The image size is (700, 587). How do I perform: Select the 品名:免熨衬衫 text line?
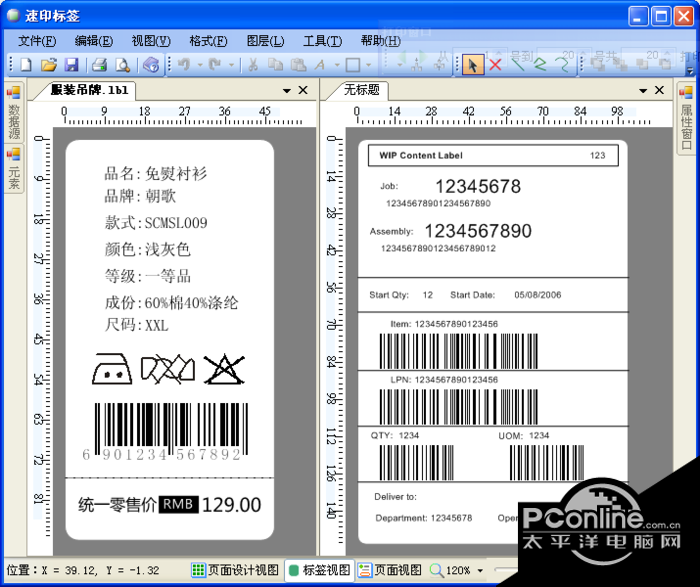(x=155, y=174)
